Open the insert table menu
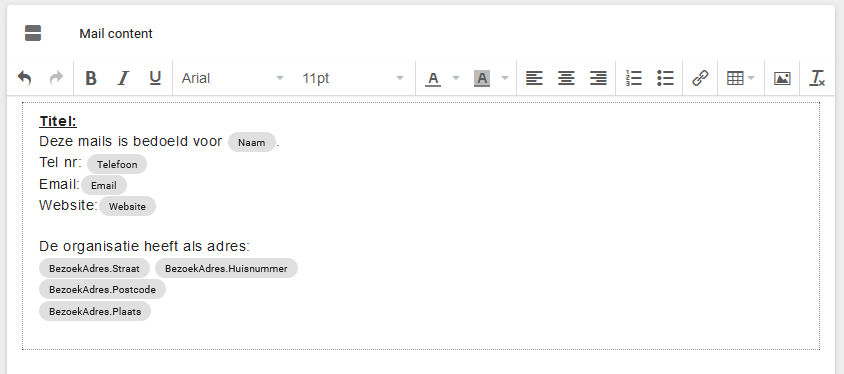This screenshot has width=844, height=374. pyautogui.click(x=741, y=79)
